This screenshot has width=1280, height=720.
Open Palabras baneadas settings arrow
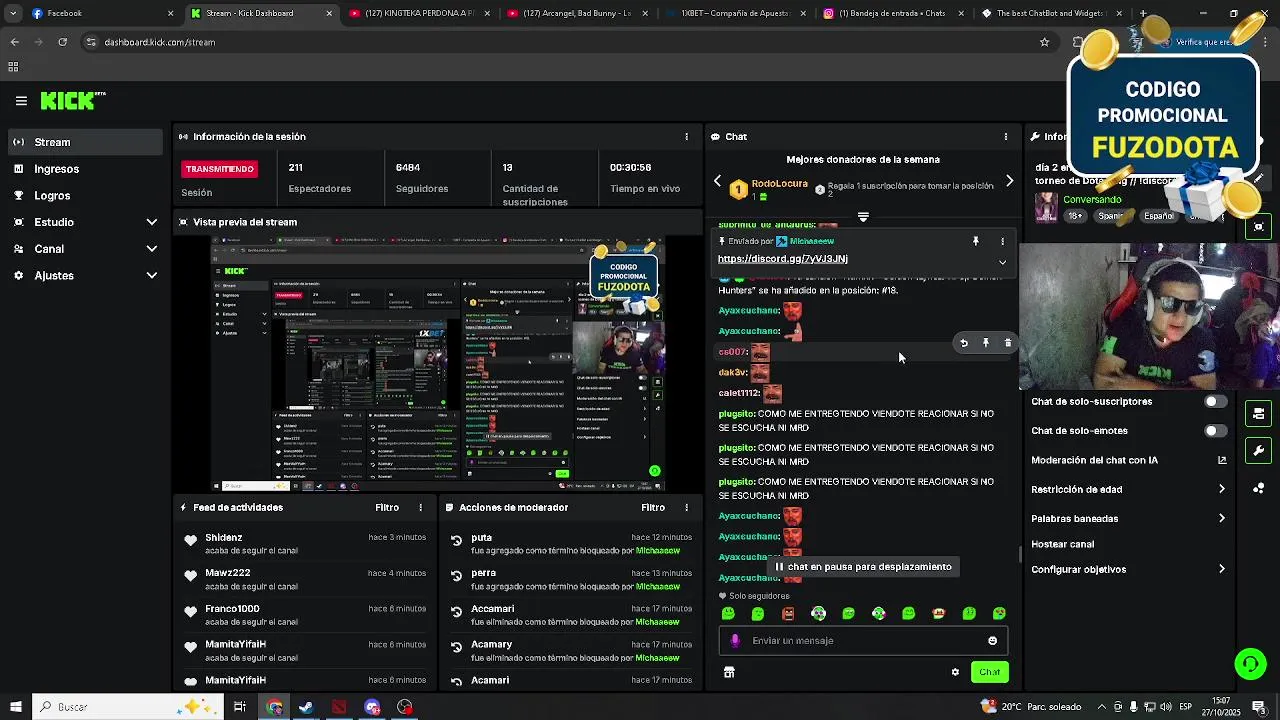coord(1222,518)
